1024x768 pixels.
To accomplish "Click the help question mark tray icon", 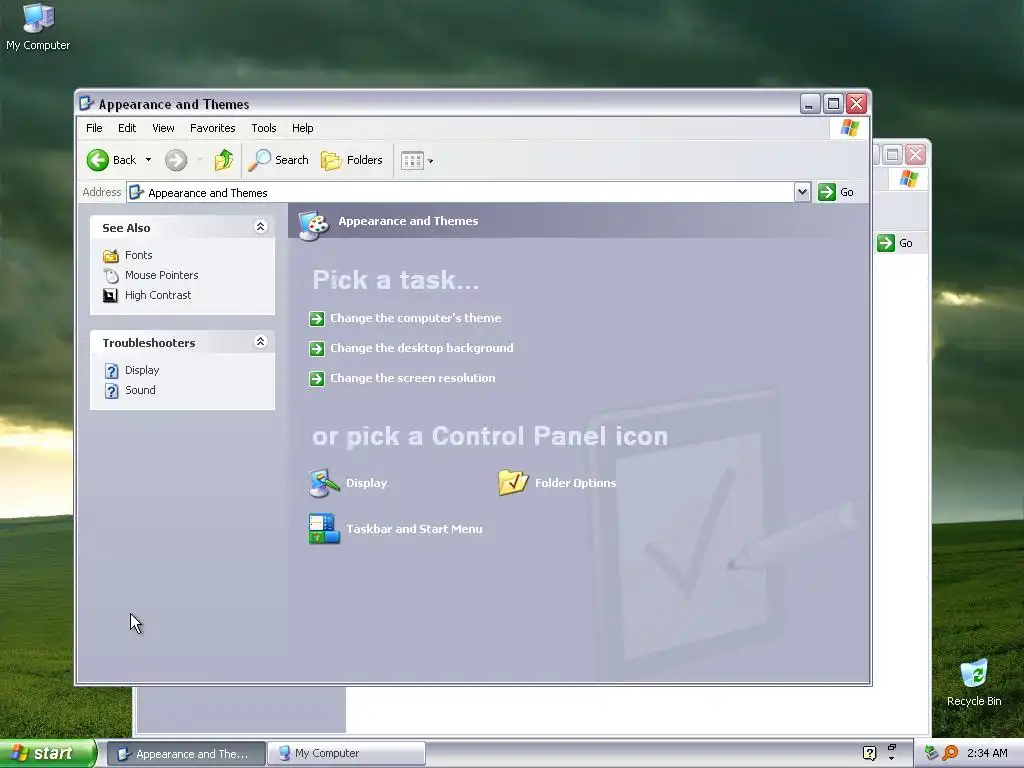I will point(869,753).
